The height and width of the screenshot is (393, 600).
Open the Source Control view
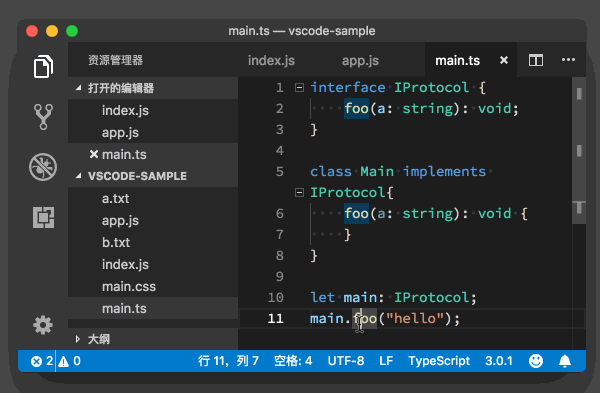[43, 117]
